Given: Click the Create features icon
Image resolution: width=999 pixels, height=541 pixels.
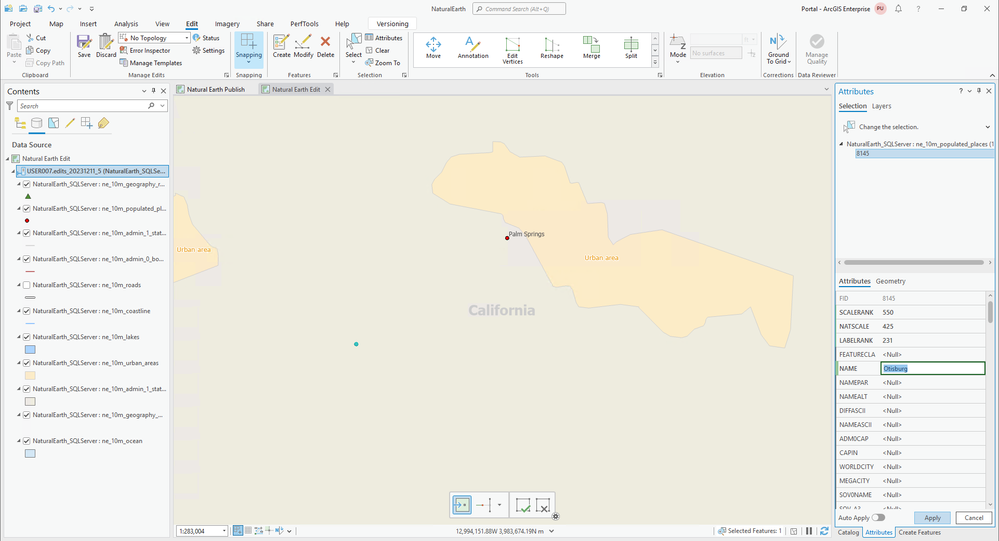Looking at the screenshot, I should coord(281,46).
